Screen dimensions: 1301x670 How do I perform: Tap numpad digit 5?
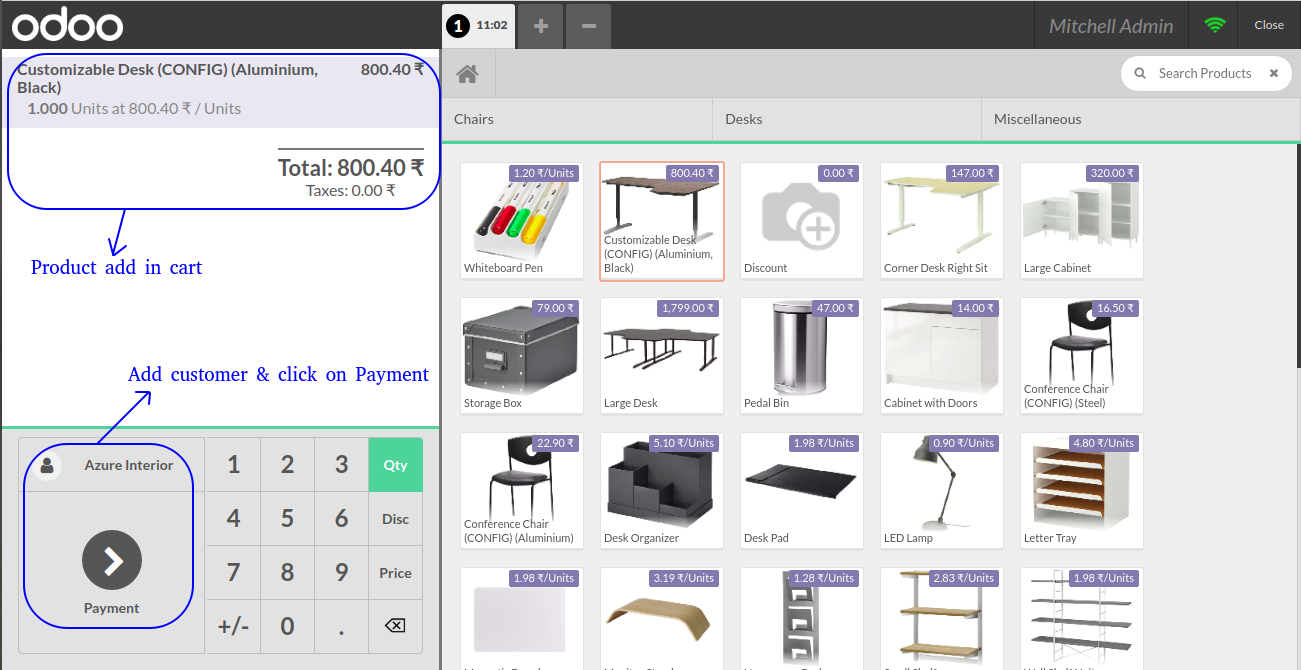pyautogui.click(x=287, y=519)
